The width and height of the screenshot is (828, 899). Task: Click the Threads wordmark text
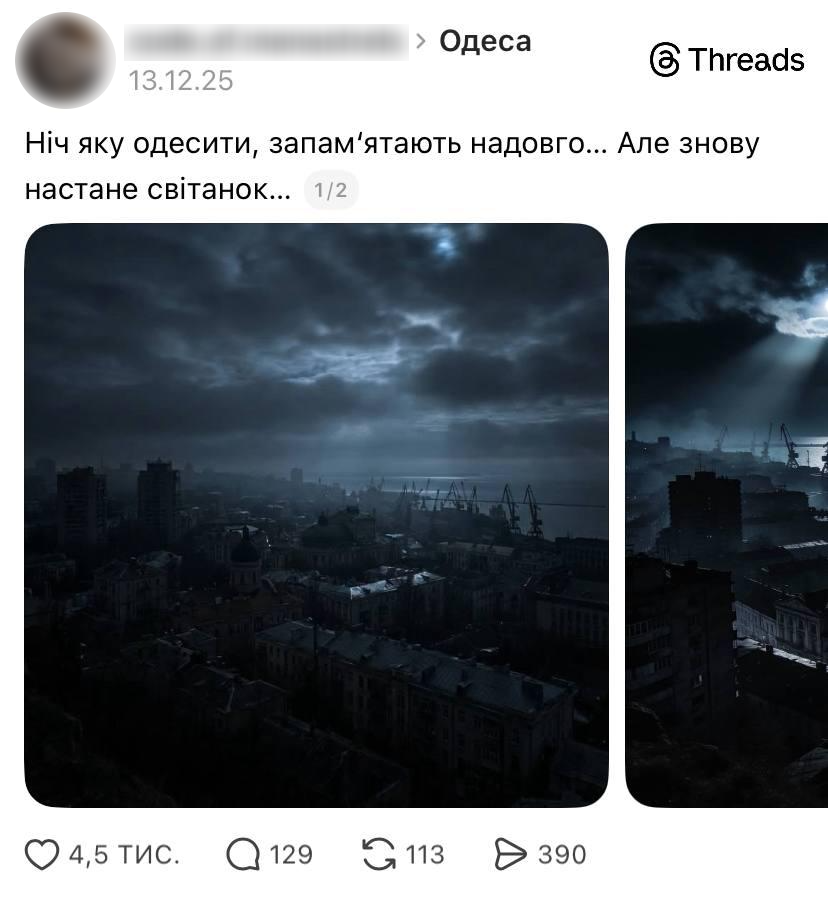point(747,60)
